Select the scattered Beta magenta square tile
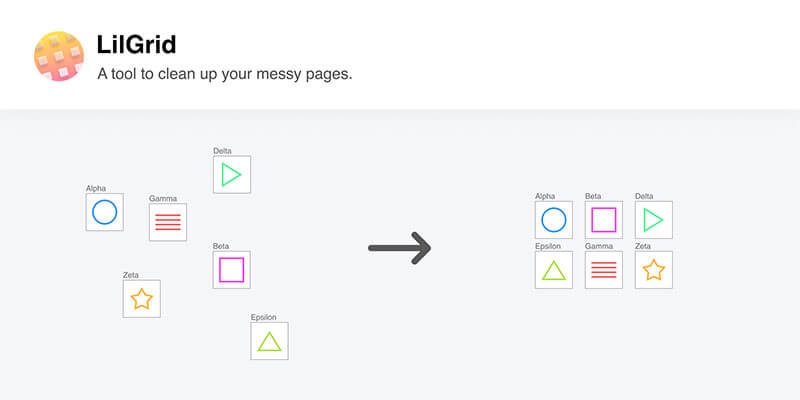Image resolution: width=800 pixels, height=400 pixels. (x=232, y=270)
